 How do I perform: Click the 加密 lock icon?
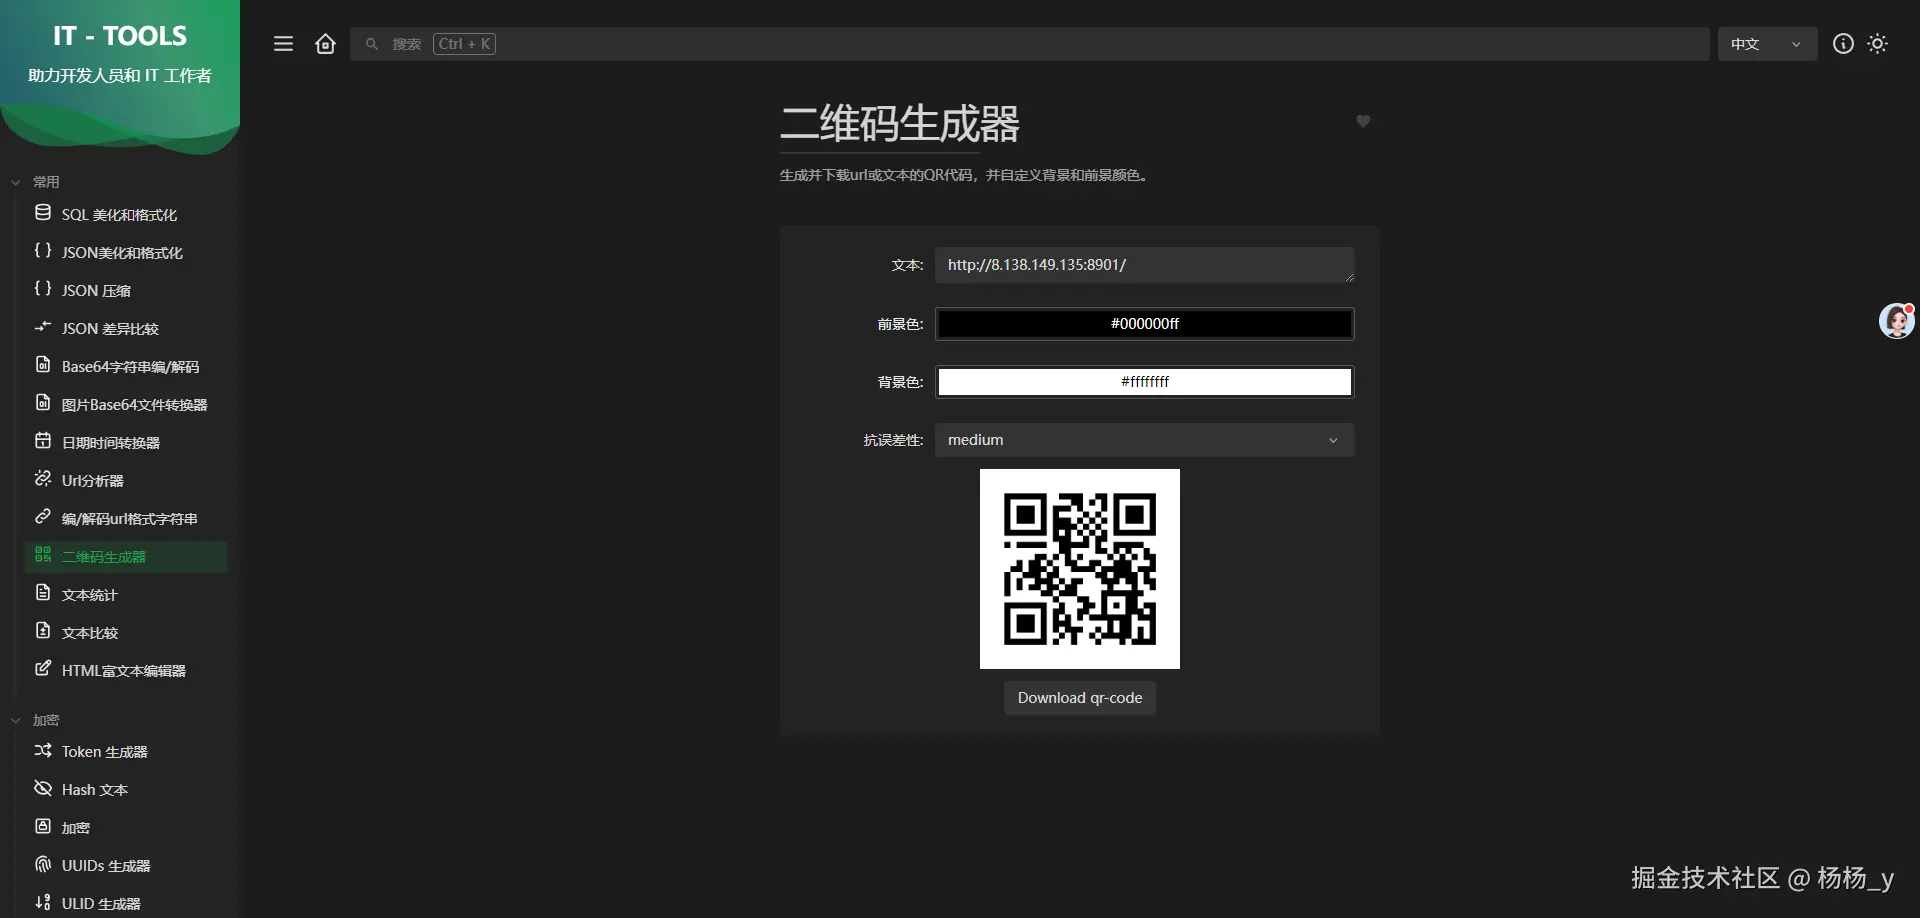(43, 826)
